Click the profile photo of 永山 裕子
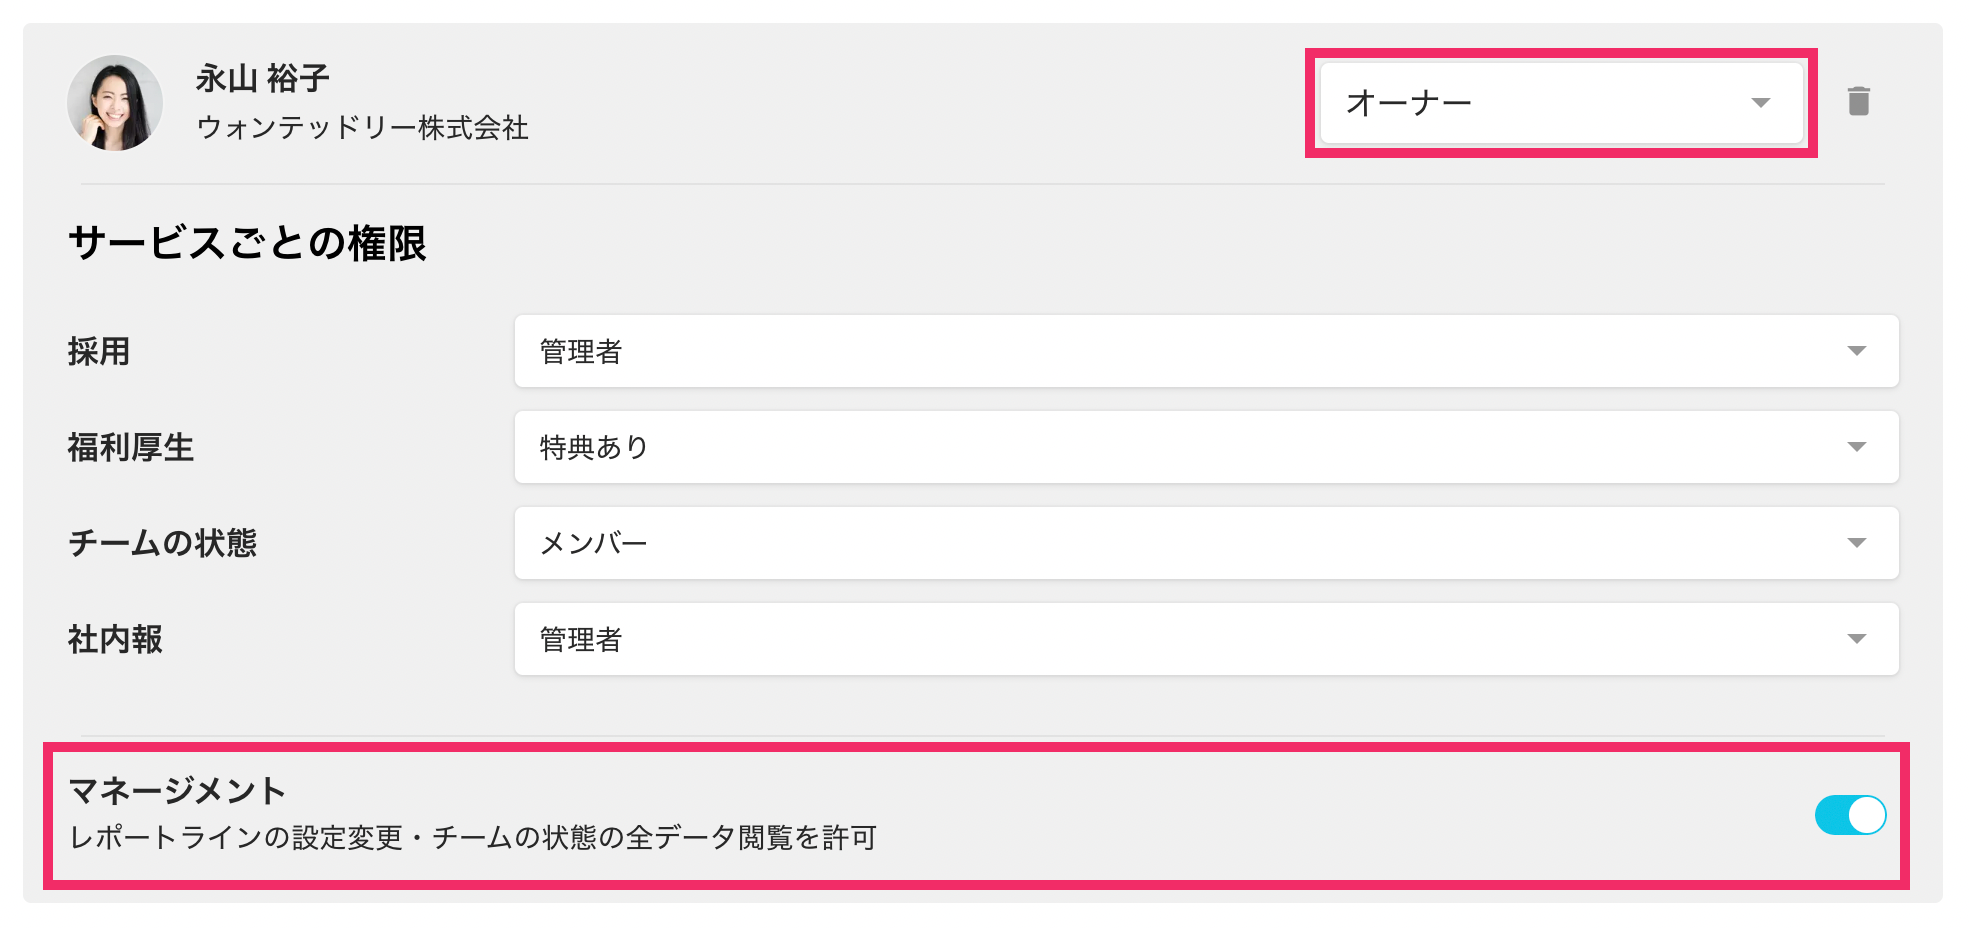 (115, 103)
